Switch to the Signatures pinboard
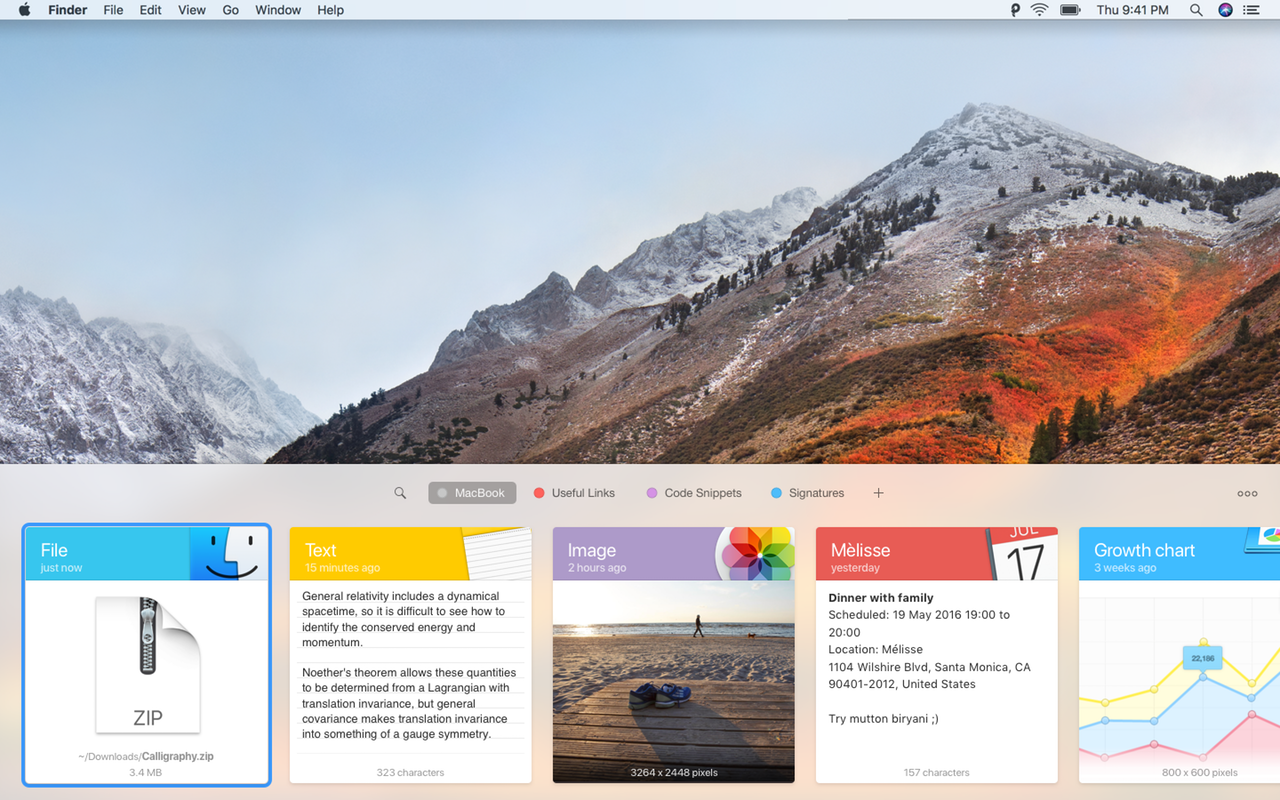This screenshot has height=800, width=1280. [x=808, y=493]
